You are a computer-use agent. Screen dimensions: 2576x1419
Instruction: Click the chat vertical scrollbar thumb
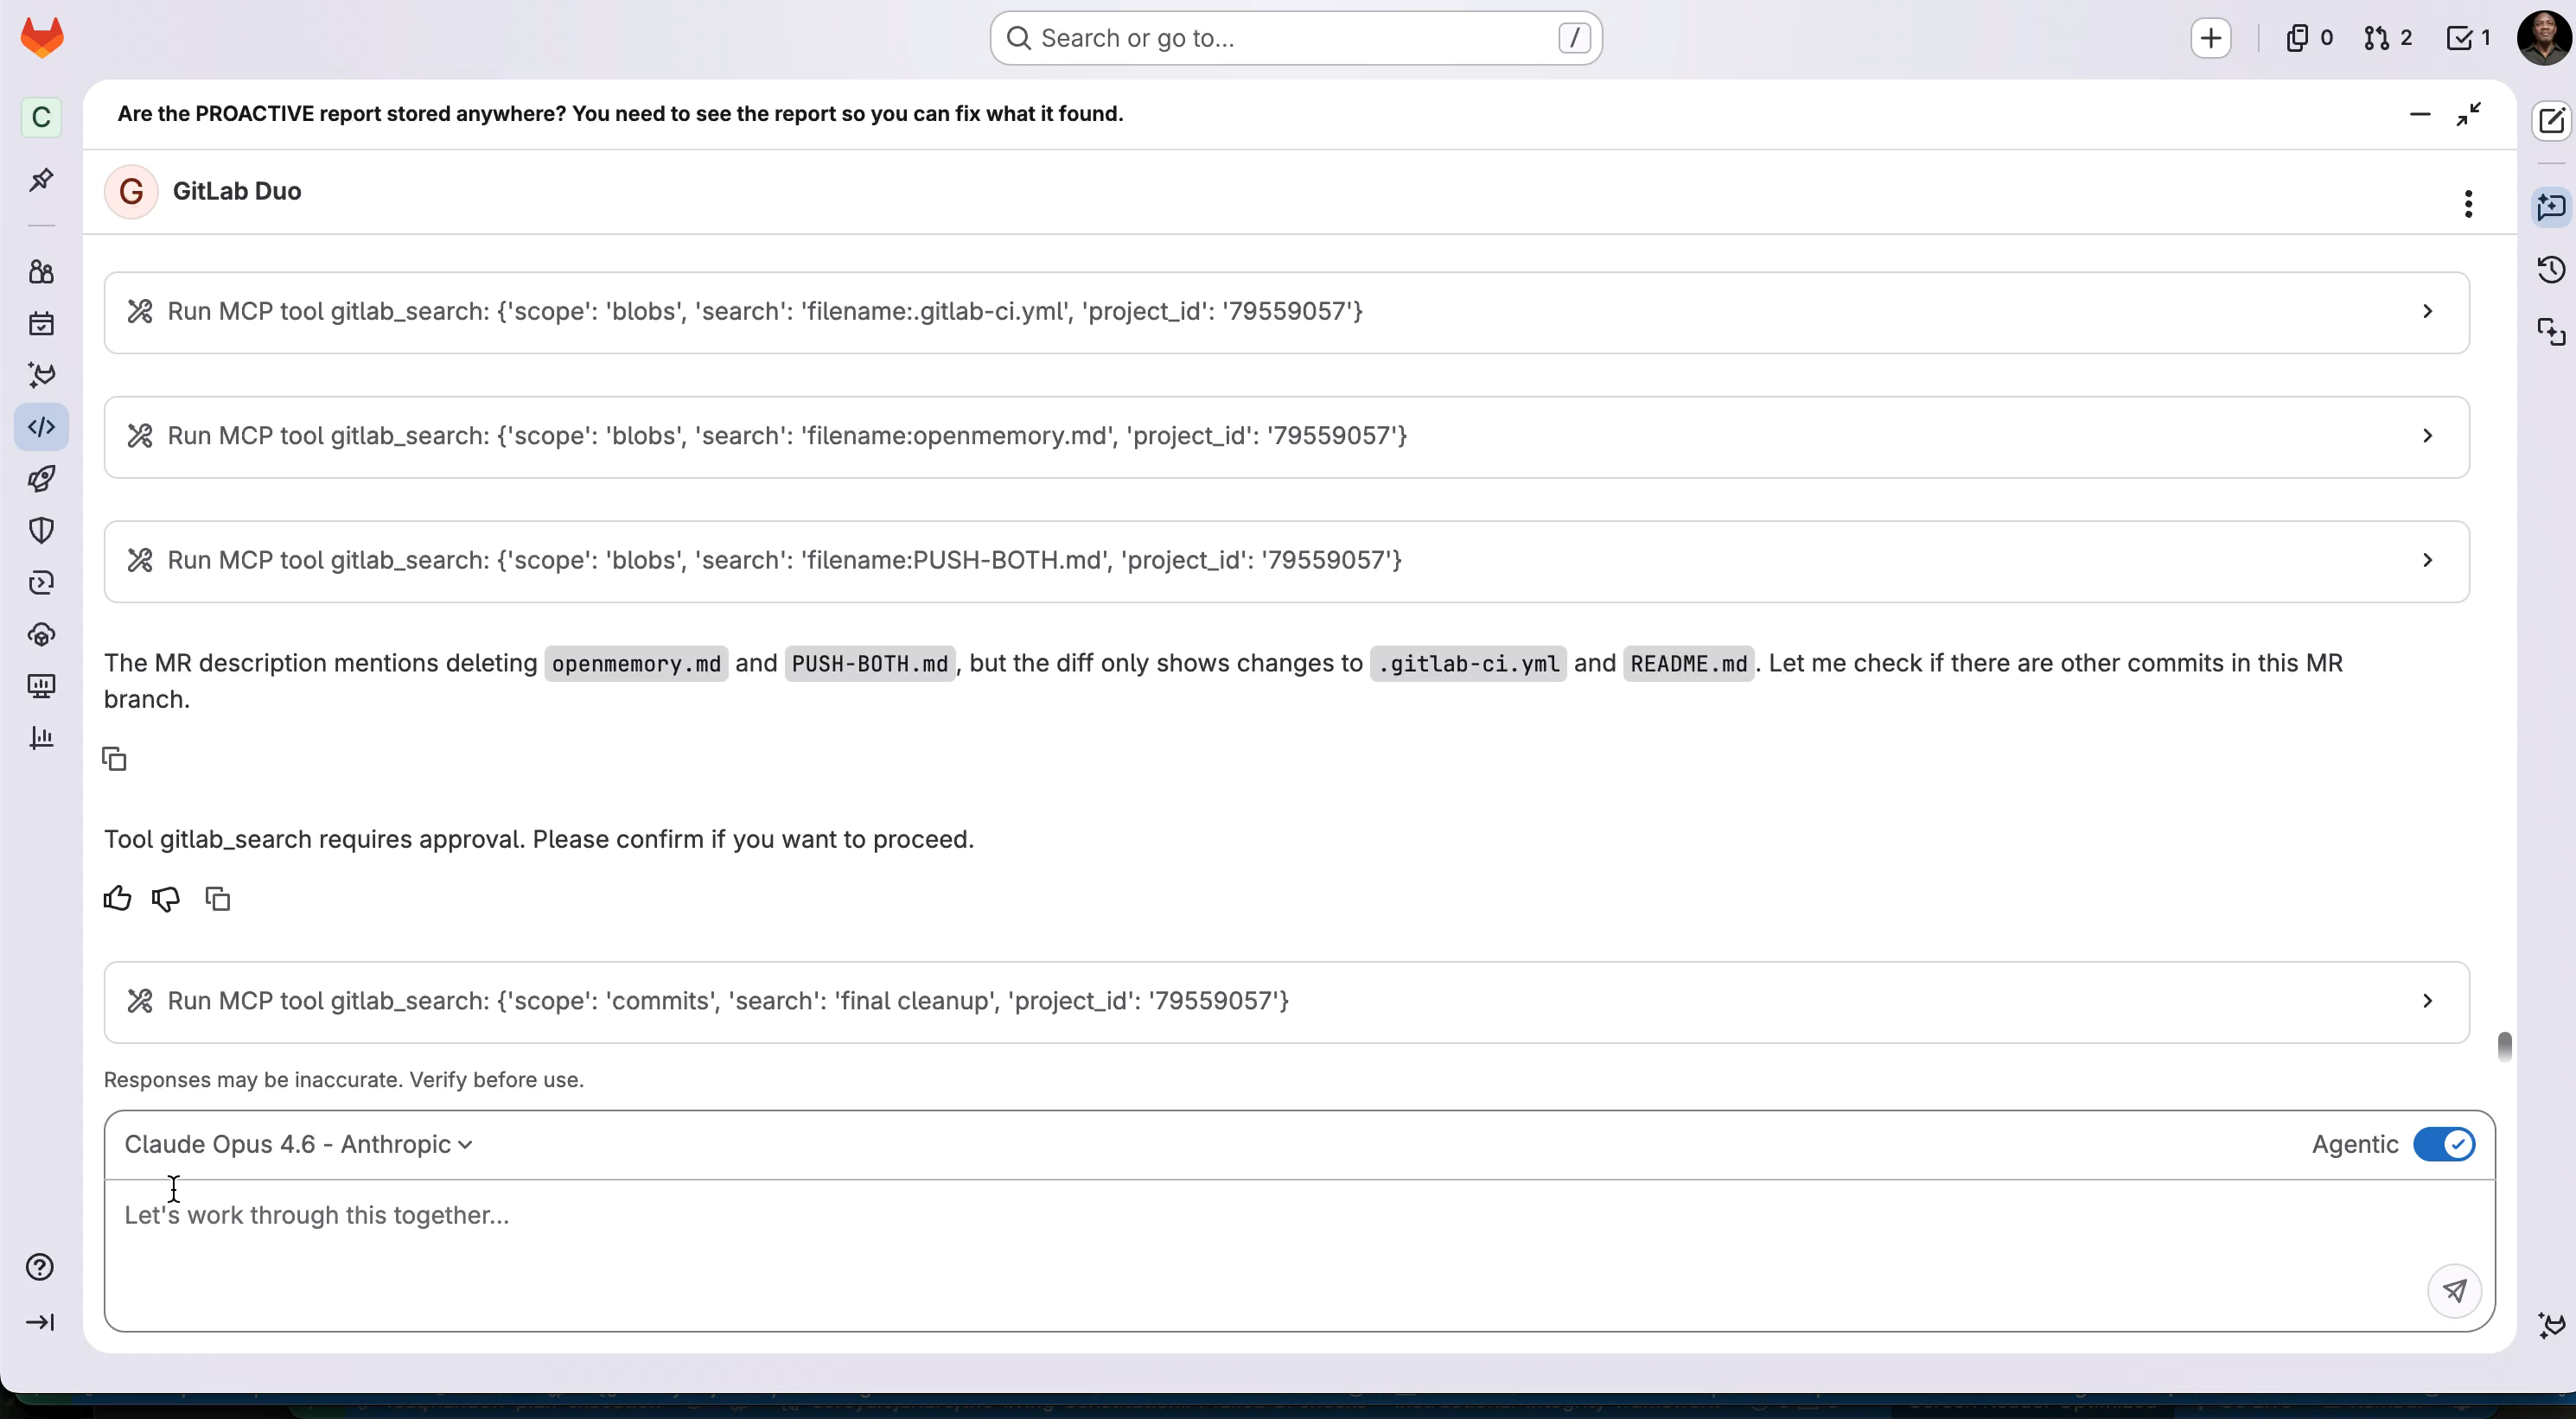click(2504, 1046)
